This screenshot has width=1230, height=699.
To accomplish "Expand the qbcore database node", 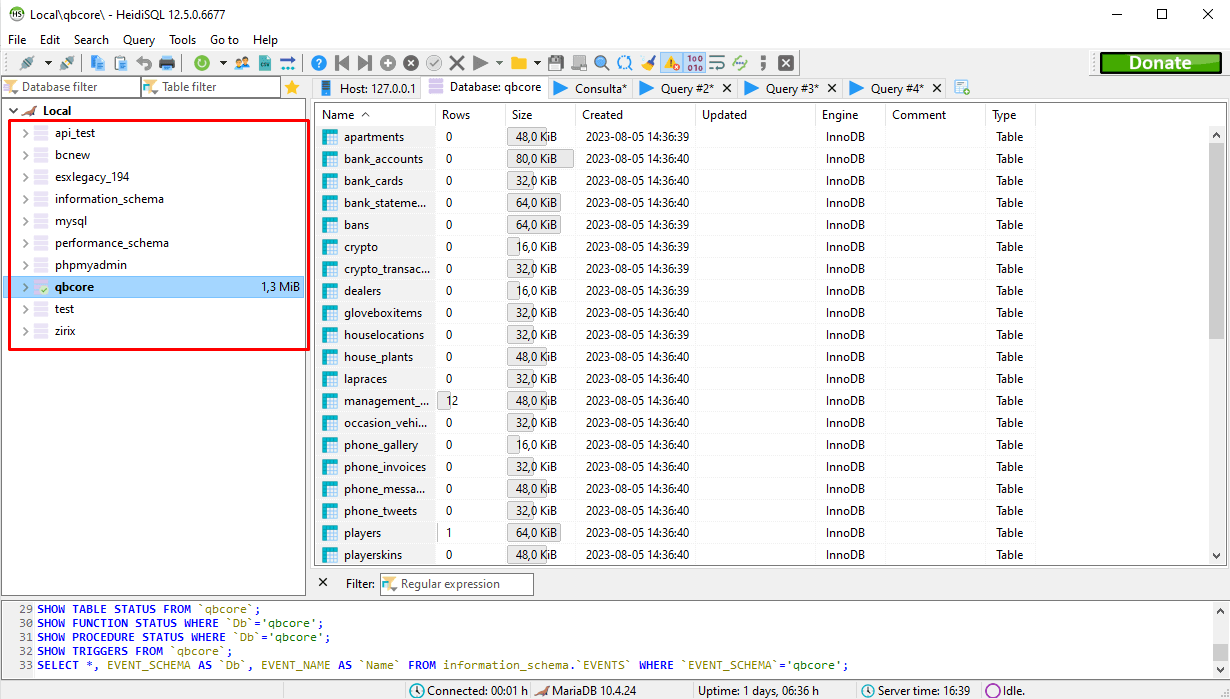I will 25,287.
